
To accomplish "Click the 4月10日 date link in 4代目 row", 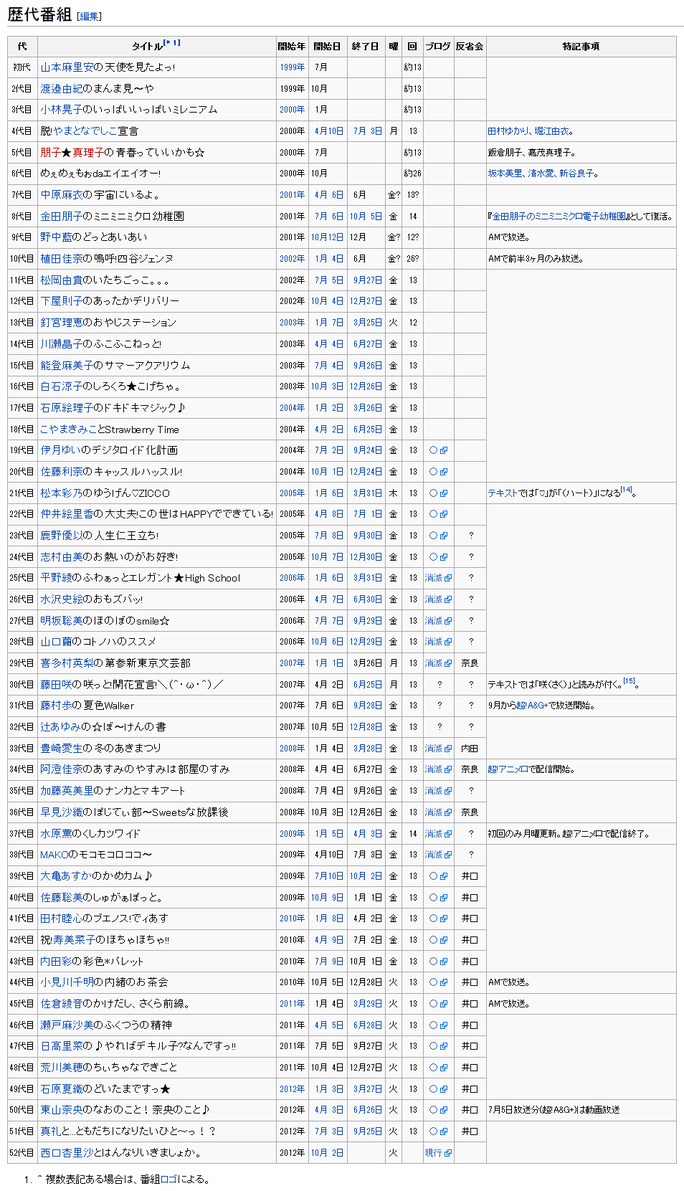I will coord(328,131).
